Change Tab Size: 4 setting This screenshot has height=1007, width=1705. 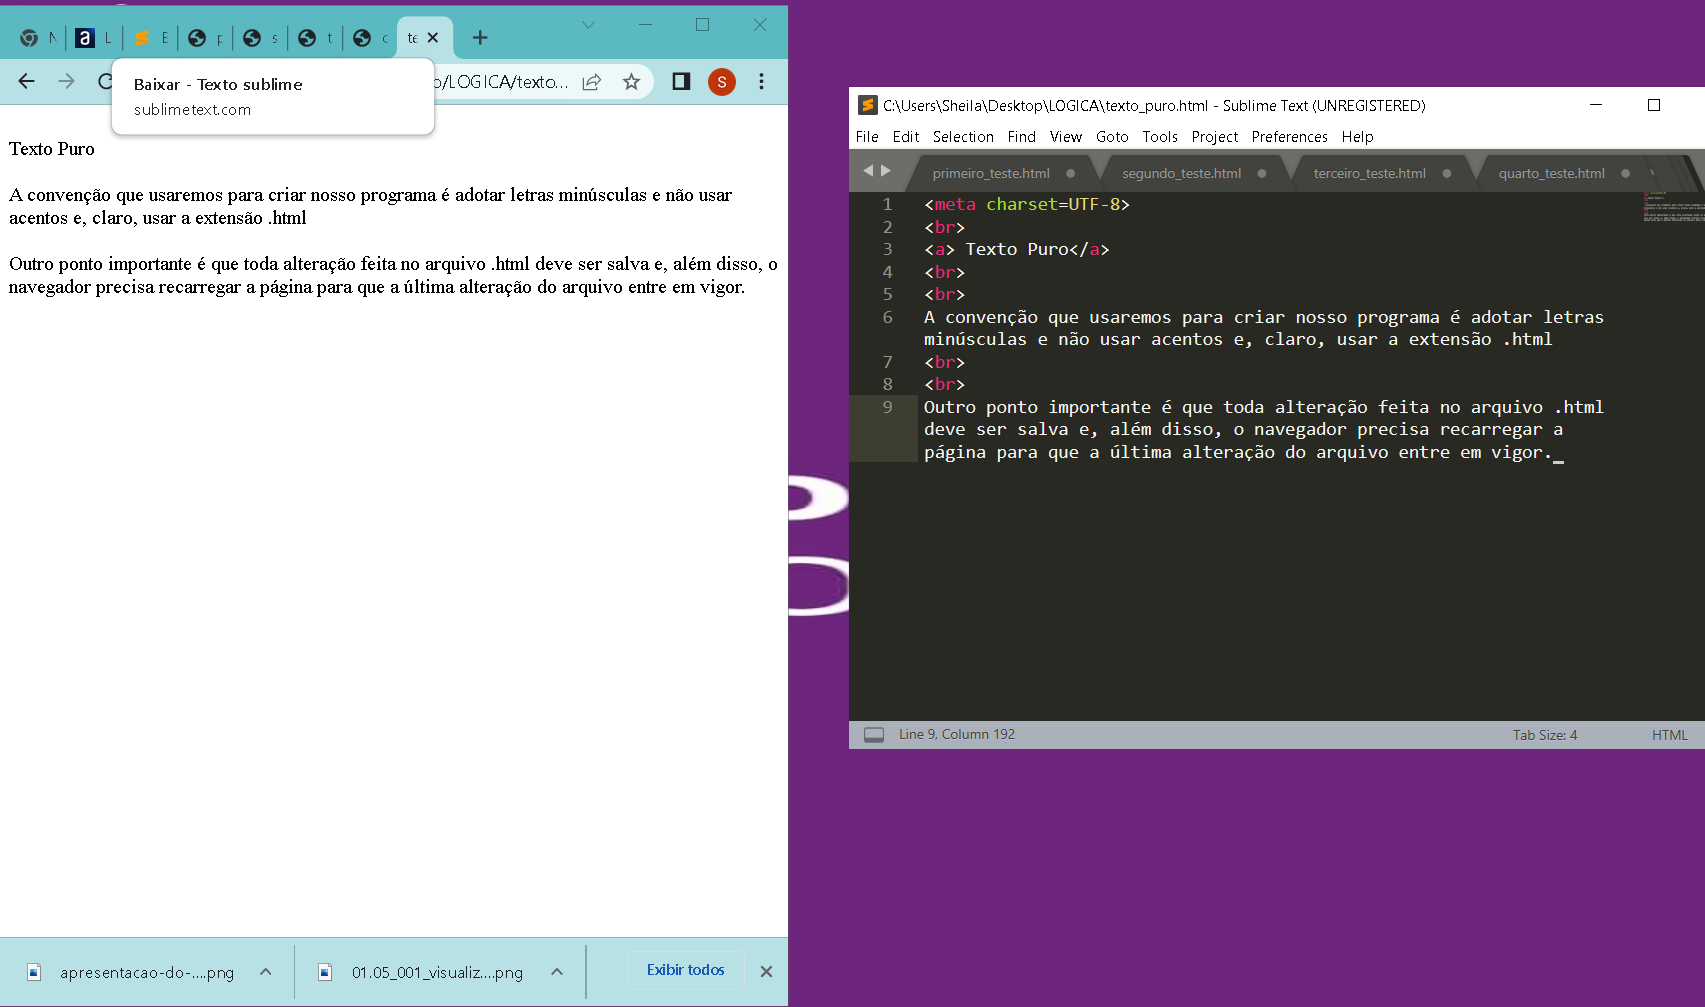coord(1544,735)
